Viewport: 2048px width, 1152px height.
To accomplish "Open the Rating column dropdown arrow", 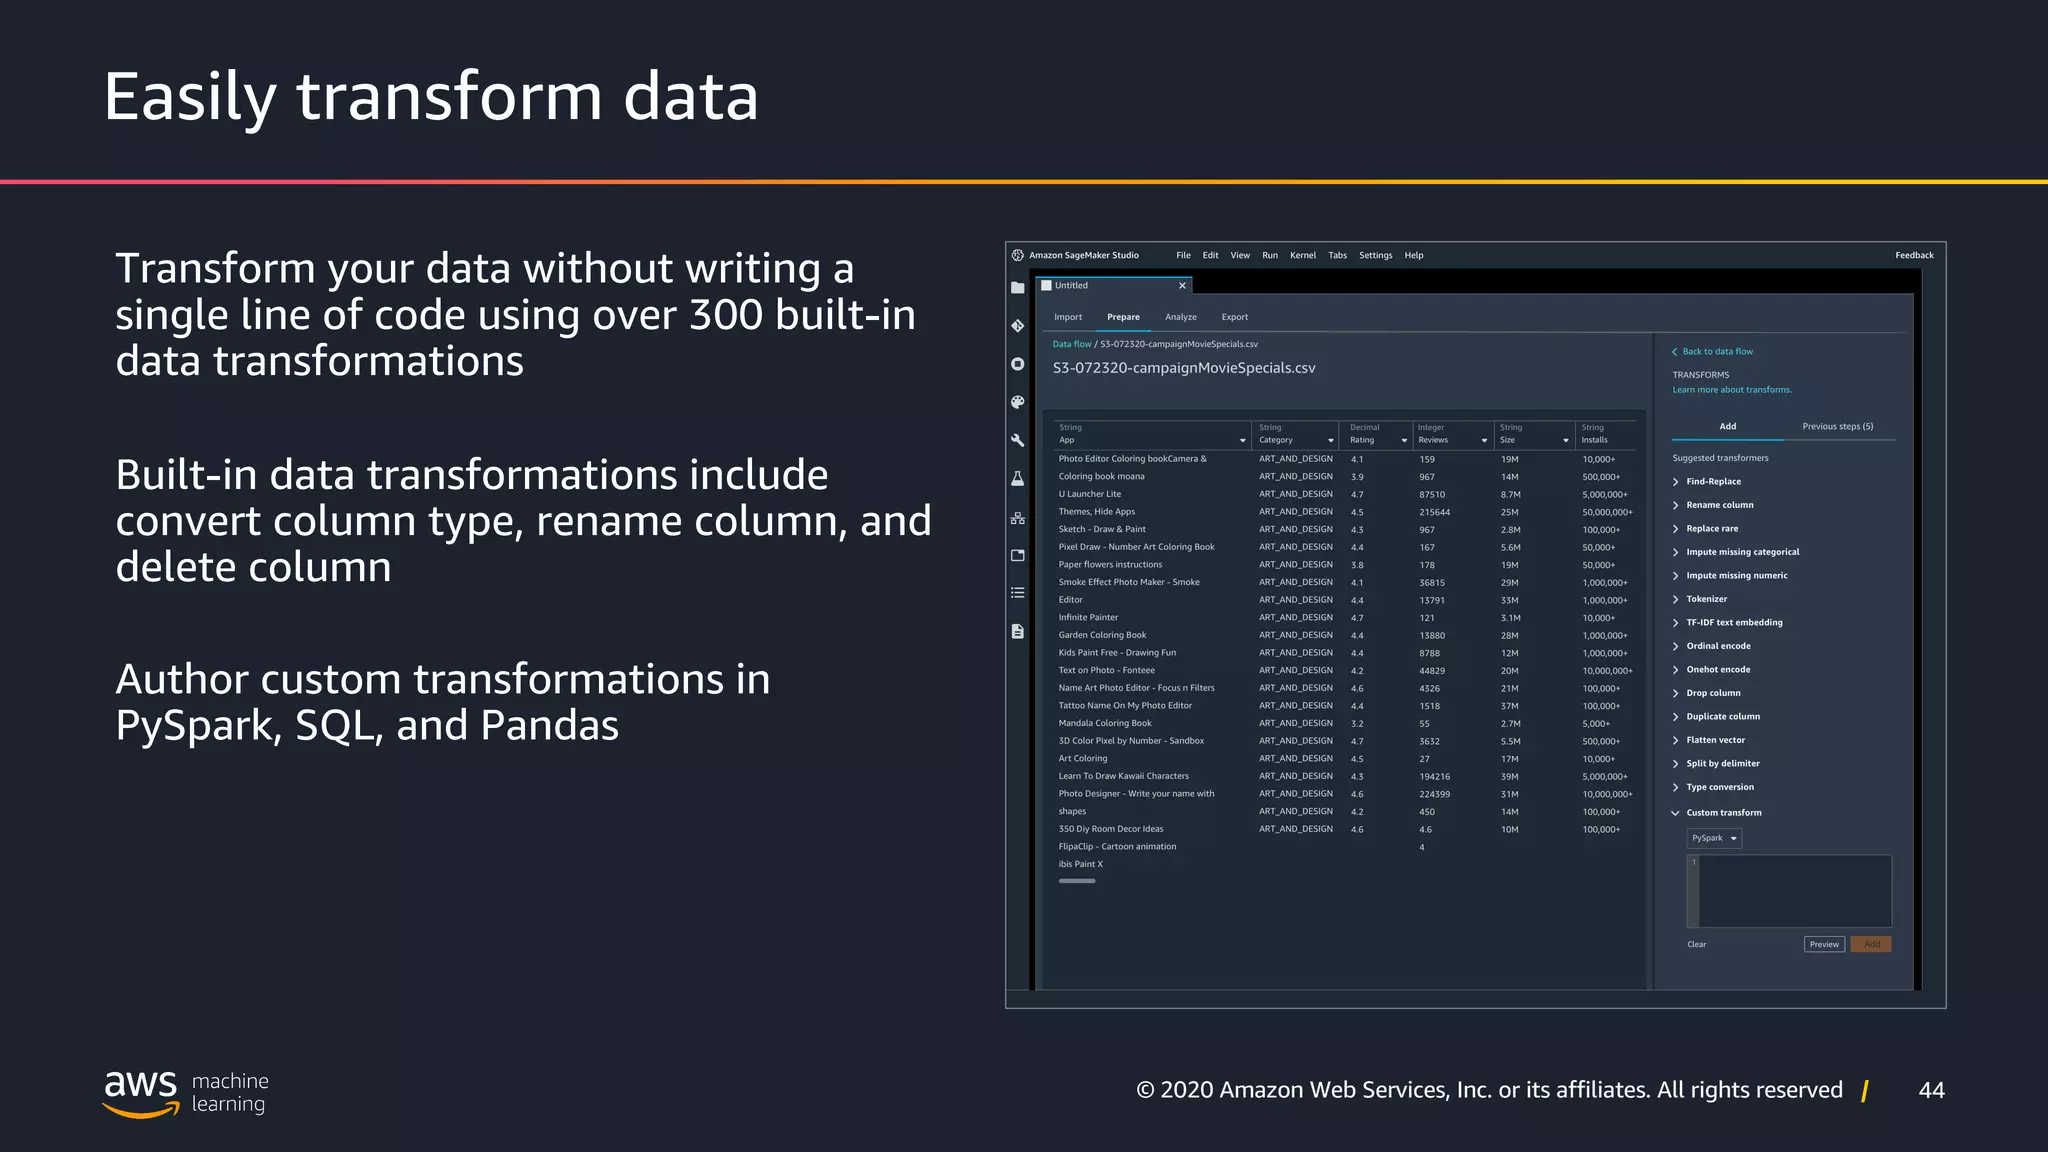I will (1404, 441).
